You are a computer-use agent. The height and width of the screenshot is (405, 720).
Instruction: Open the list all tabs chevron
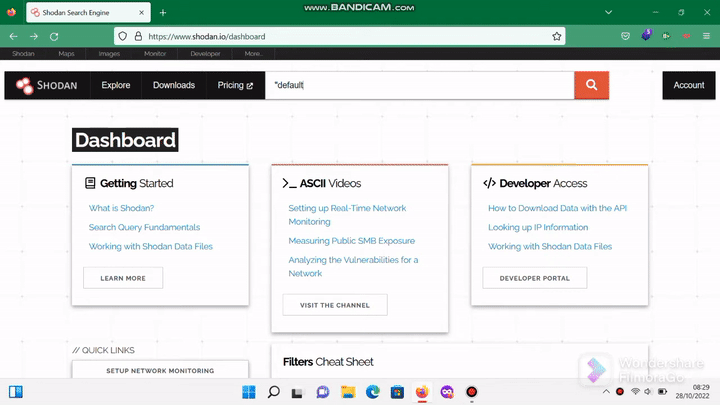pyautogui.click(x=608, y=12)
